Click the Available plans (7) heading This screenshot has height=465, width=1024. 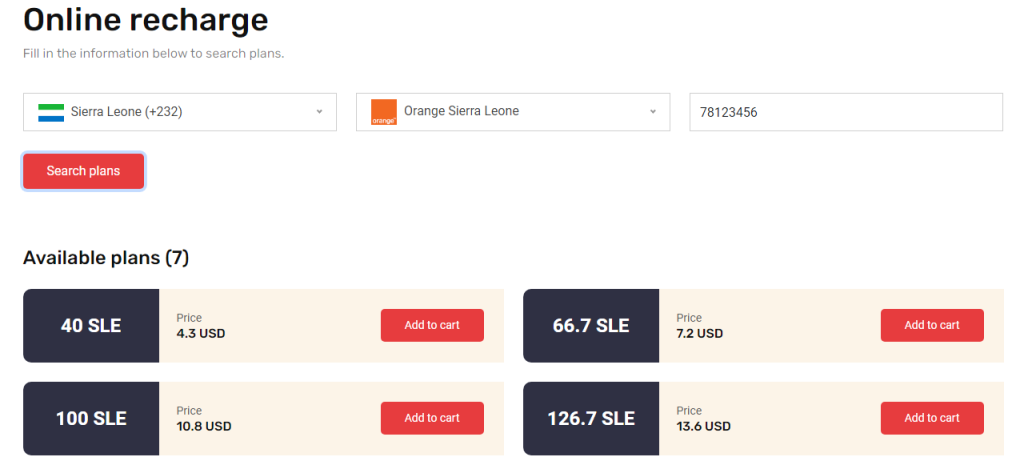point(106,258)
